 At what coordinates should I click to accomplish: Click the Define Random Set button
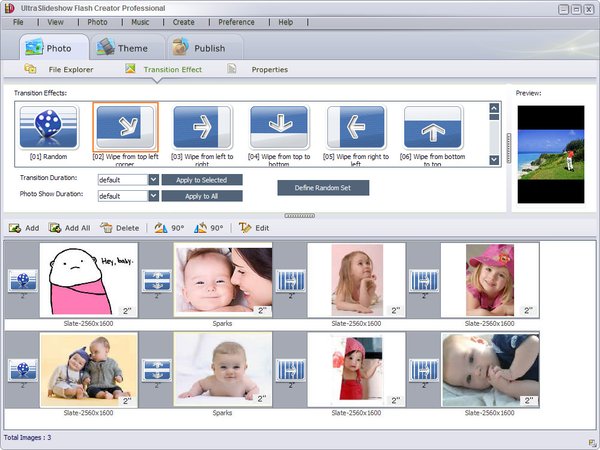323,187
